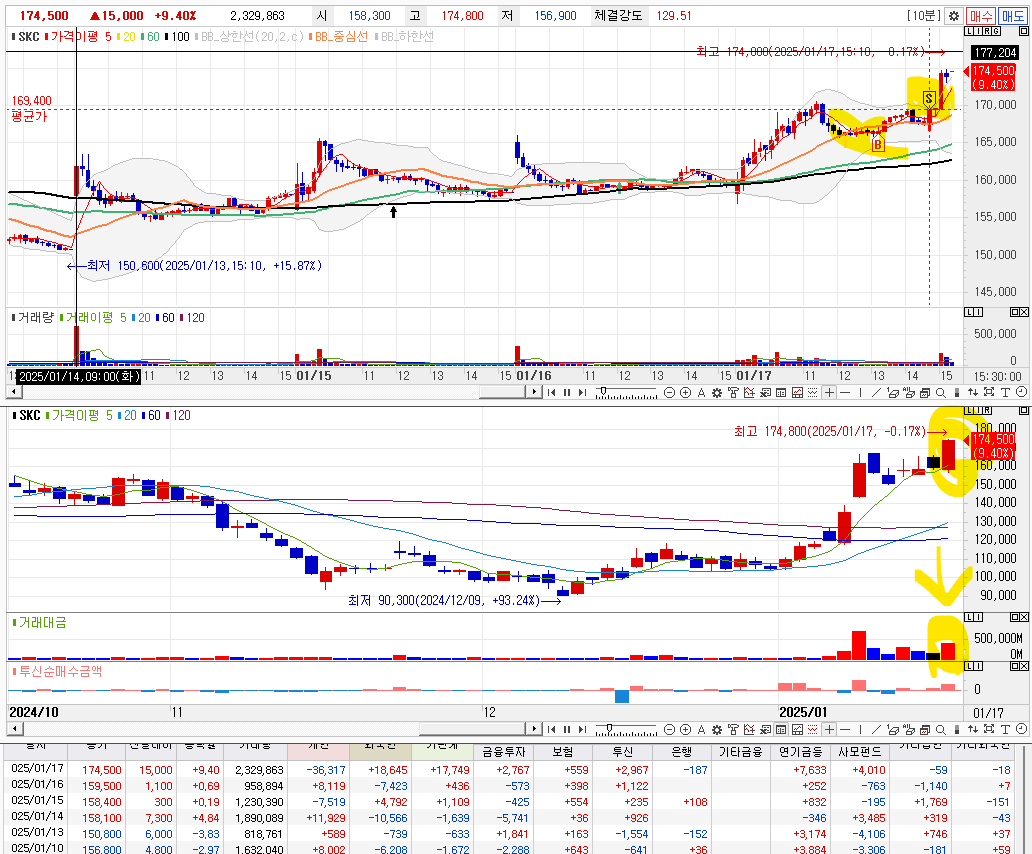Select the 사모펀드 column header
1032x854 pixels.
pos(859,751)
